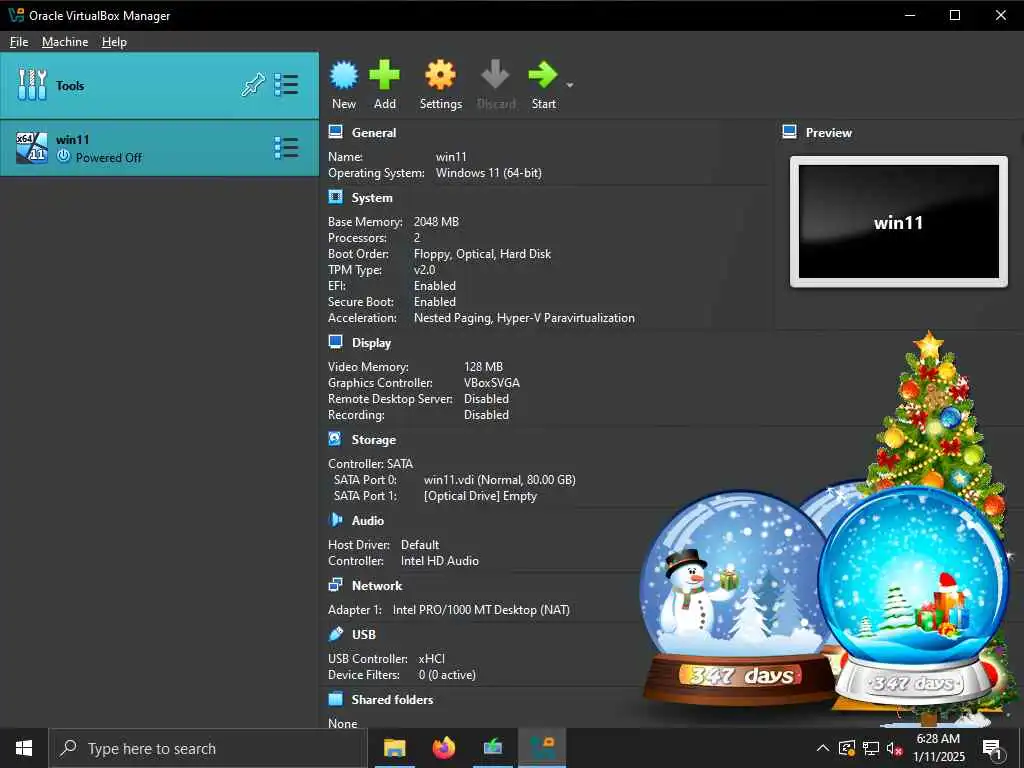Viewport: 1024px width, 768px height.
Task: Click the Windows Start button
Action: click(24, 748)
